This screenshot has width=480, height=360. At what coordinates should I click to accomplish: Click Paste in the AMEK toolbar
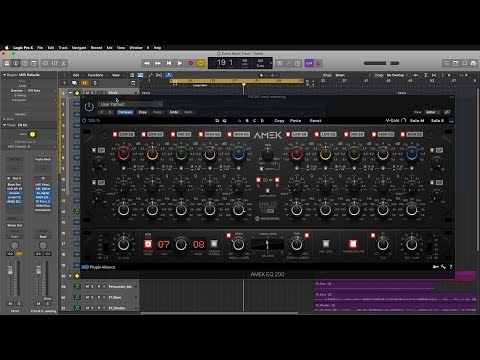pyautogui.click(x=295, y=121)
